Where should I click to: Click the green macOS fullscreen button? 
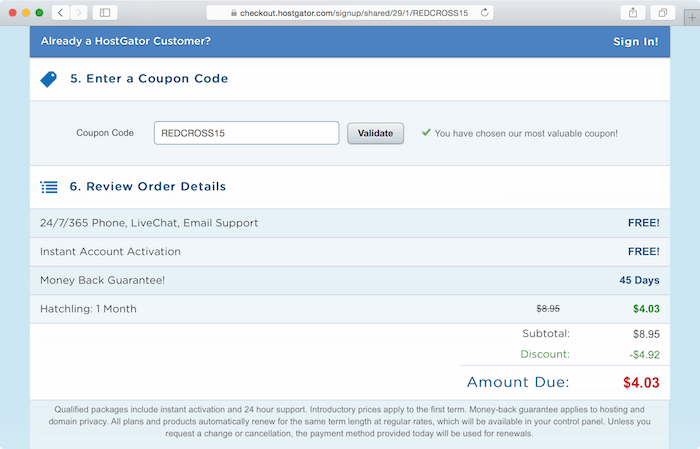[39, 12]
